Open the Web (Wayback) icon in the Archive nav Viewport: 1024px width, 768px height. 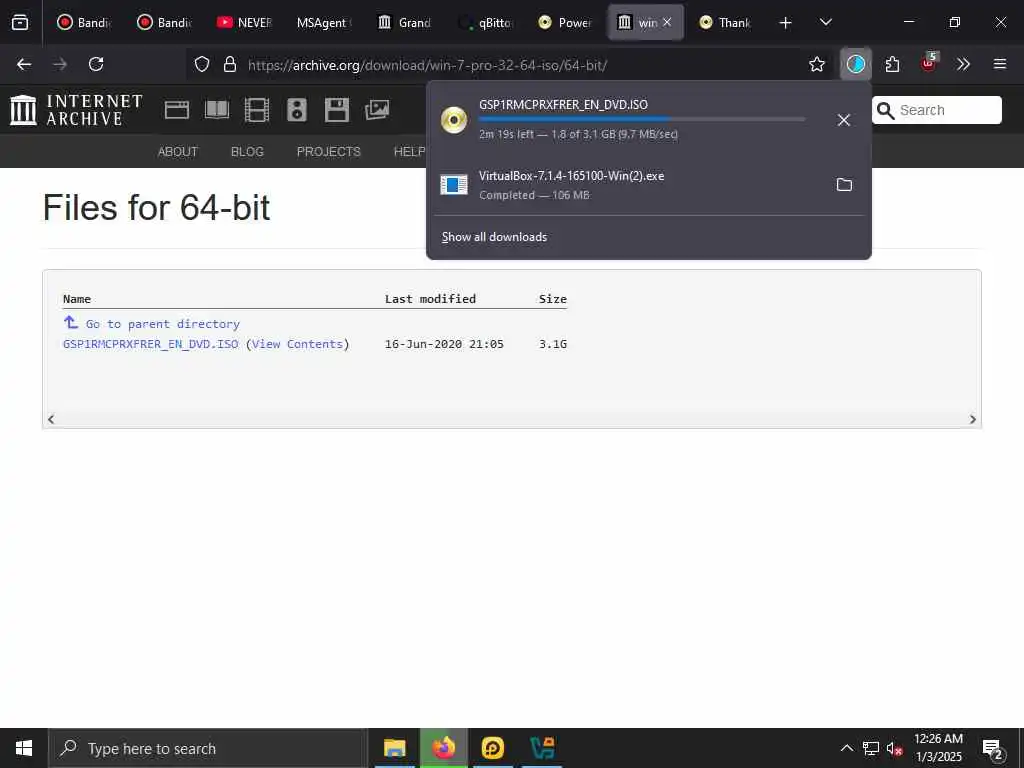point(176,110)
